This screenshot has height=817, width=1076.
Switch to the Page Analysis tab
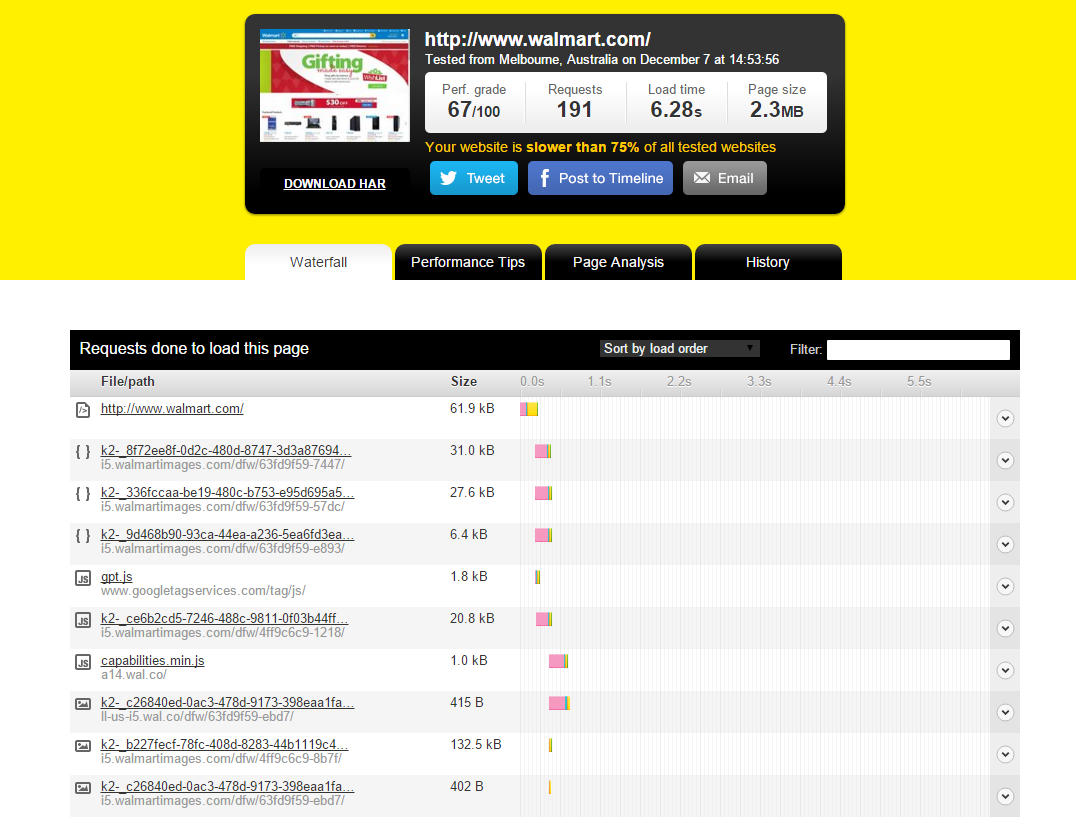point(618,262)
